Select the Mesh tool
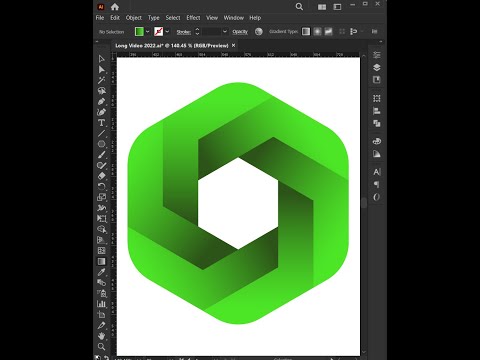The height and width of the screenshot is (360, 480). click(102, 251)
